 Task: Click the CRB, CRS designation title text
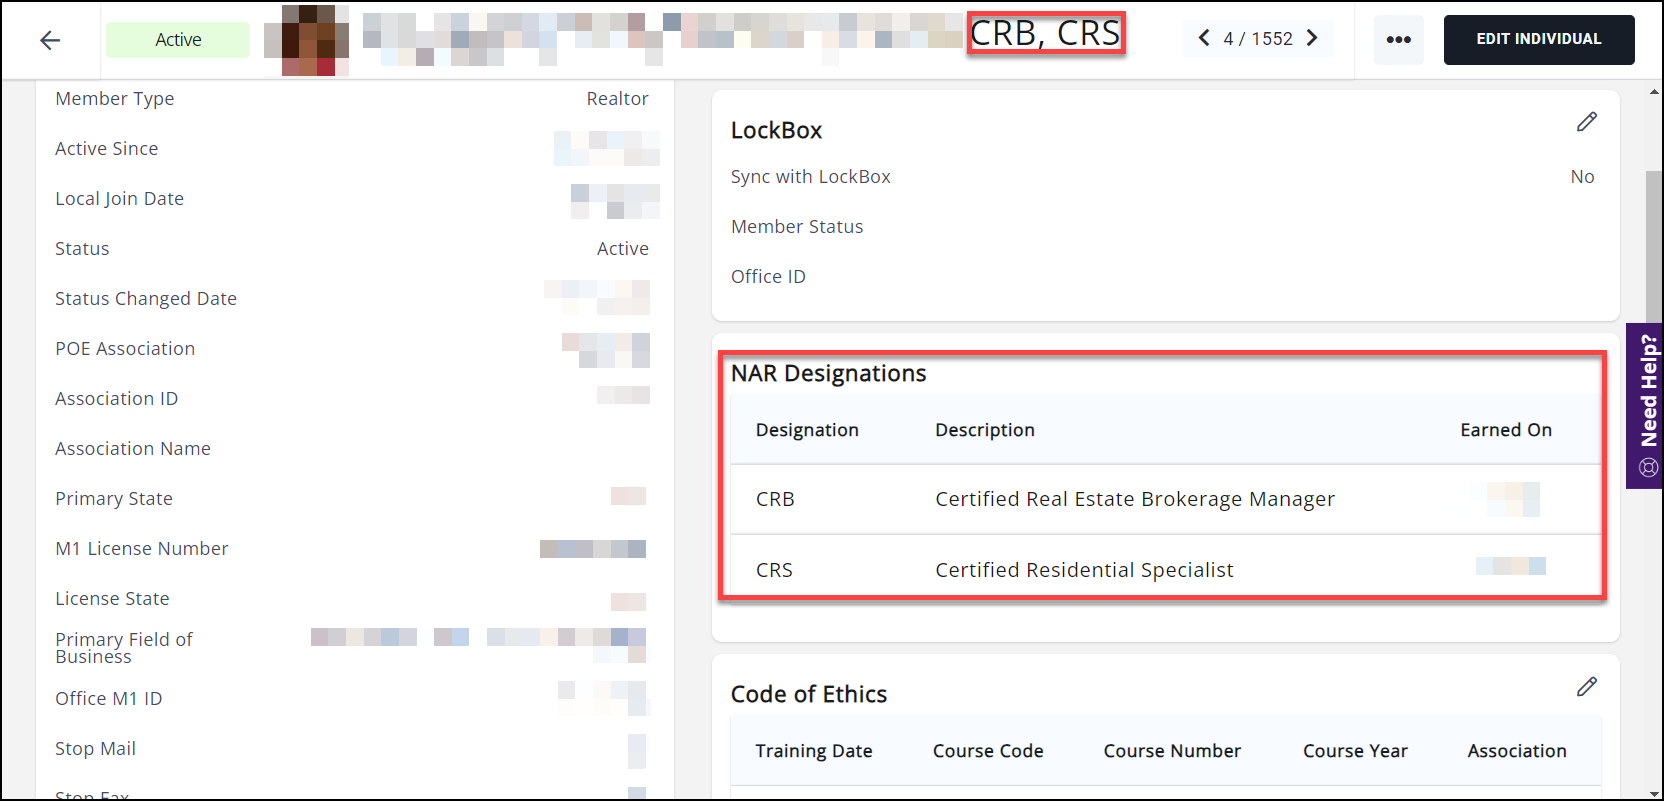[1045, 34]
